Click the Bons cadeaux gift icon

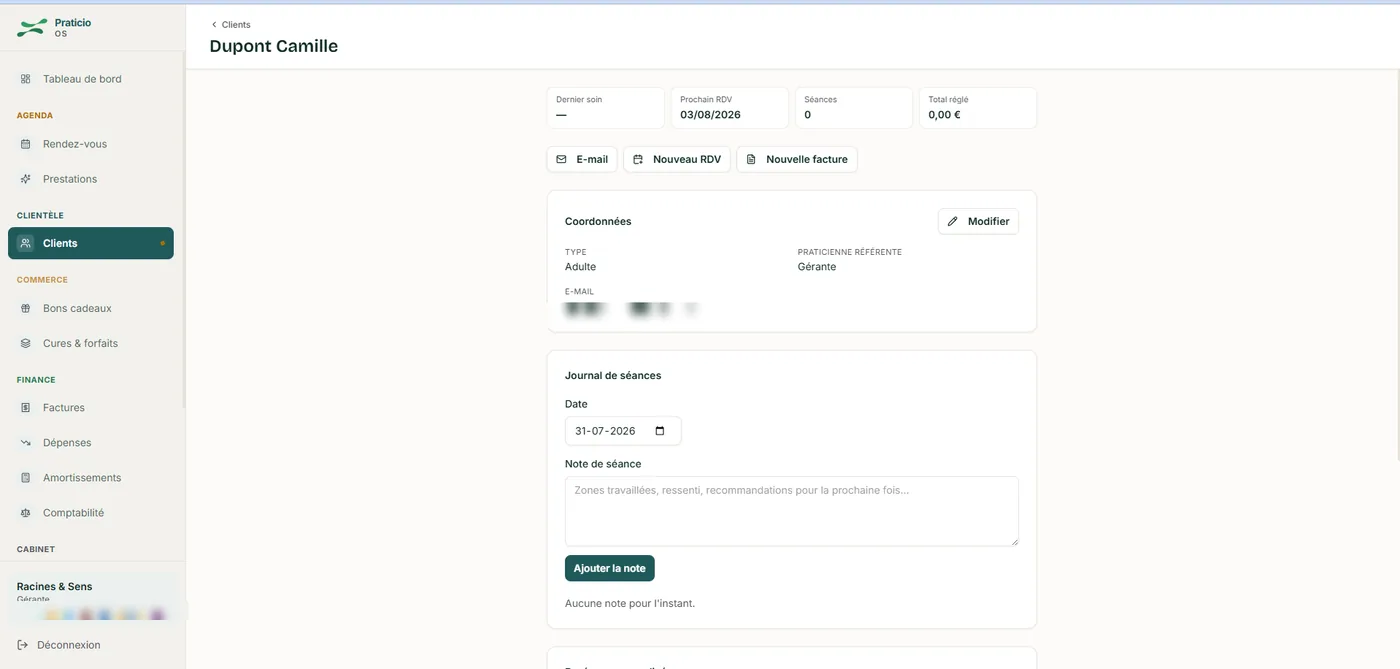(x=26, y=308)
